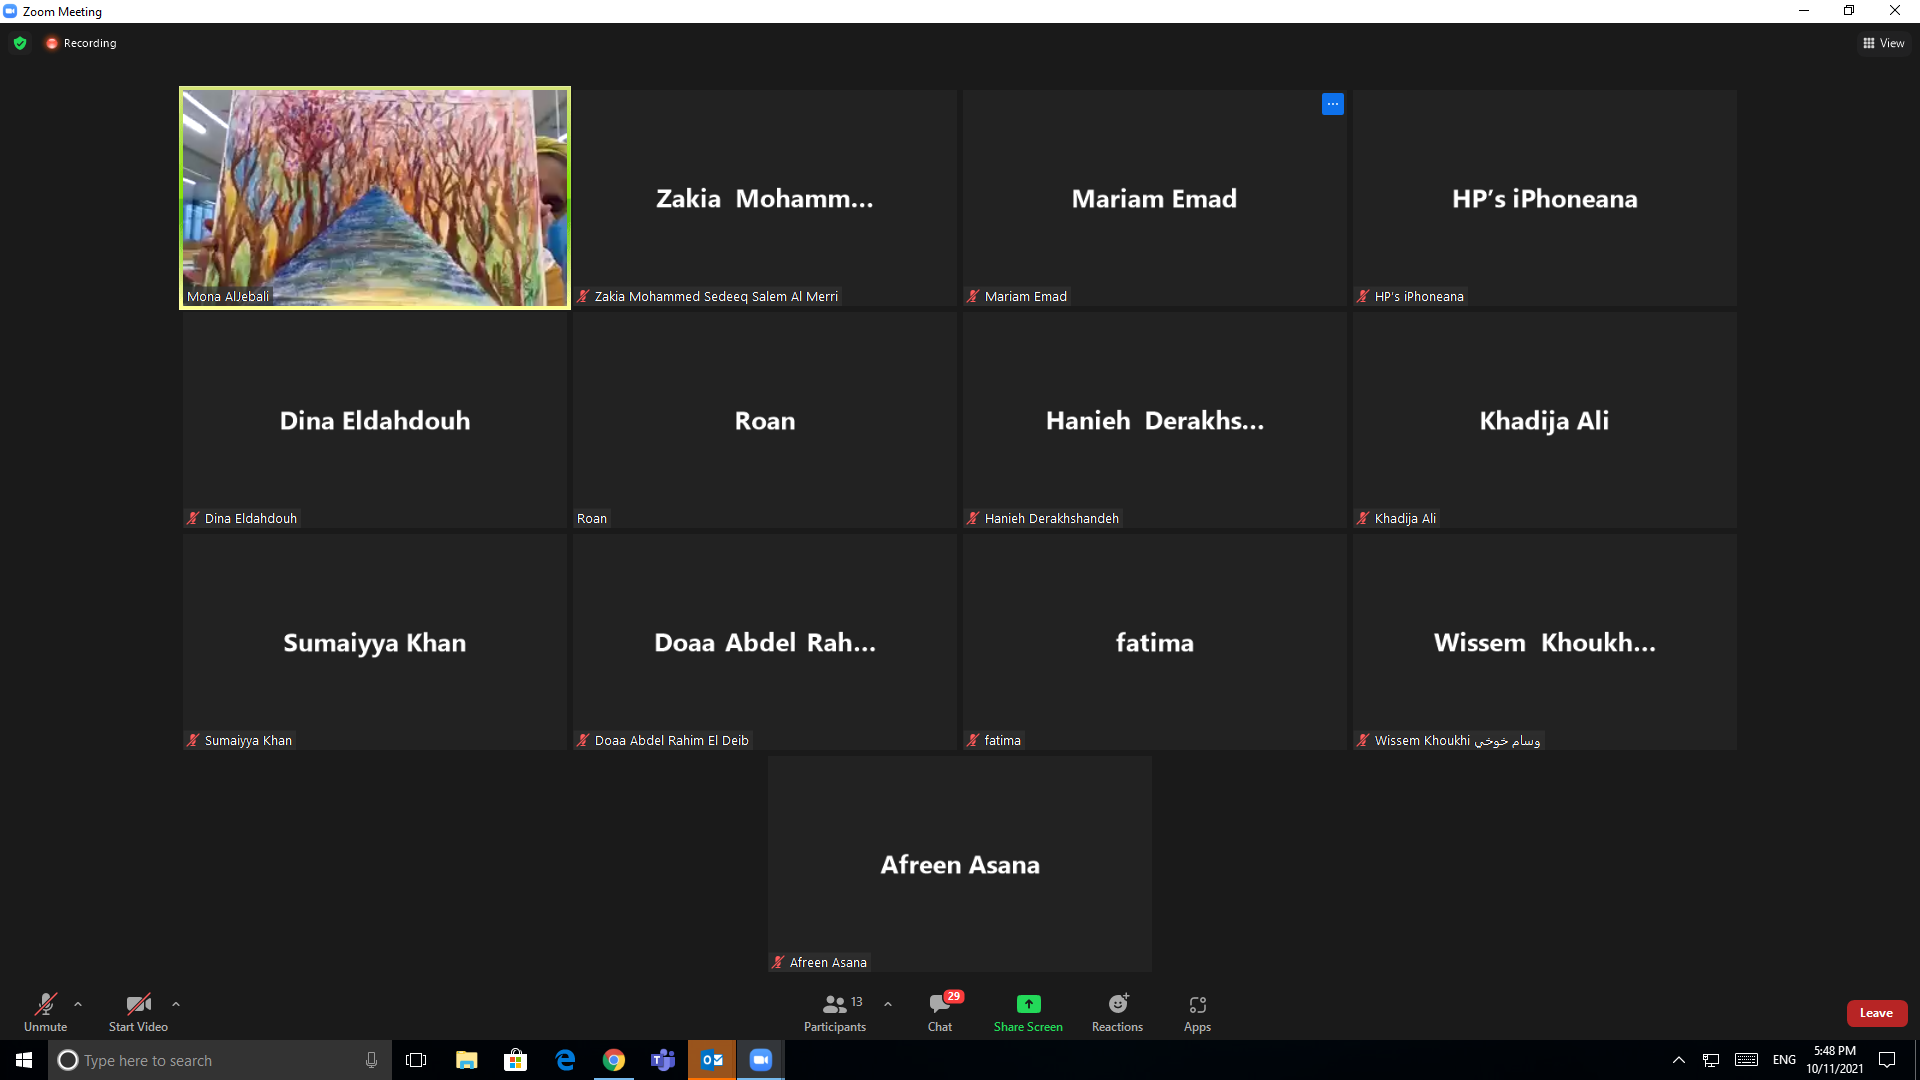1920x1080 pixels.
Task: Expand the arrow next to Participants
Action: pyautogui.click(x=888, y=1004)
